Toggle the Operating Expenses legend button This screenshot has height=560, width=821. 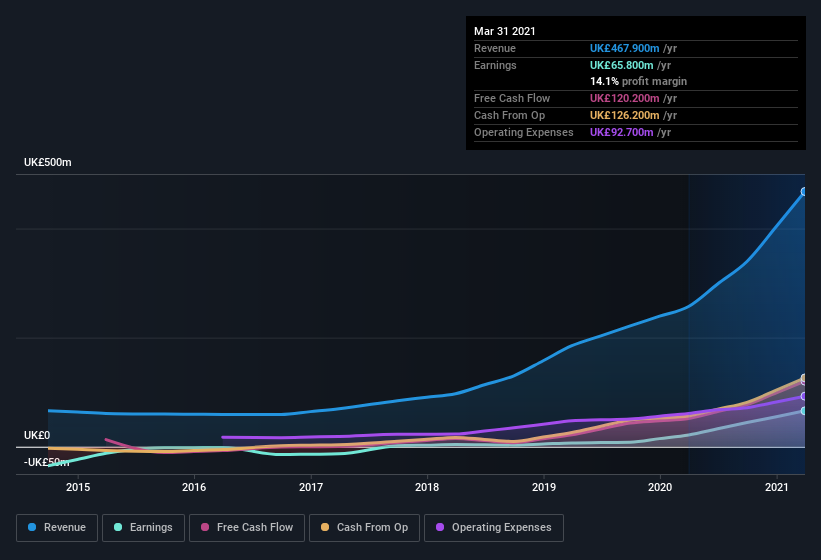pyautogui.click(x=494, y=528)
